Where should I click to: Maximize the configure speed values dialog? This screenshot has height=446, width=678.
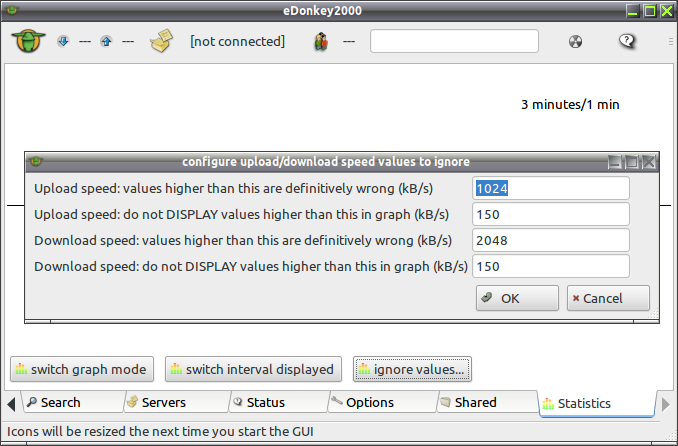[632, 162]
